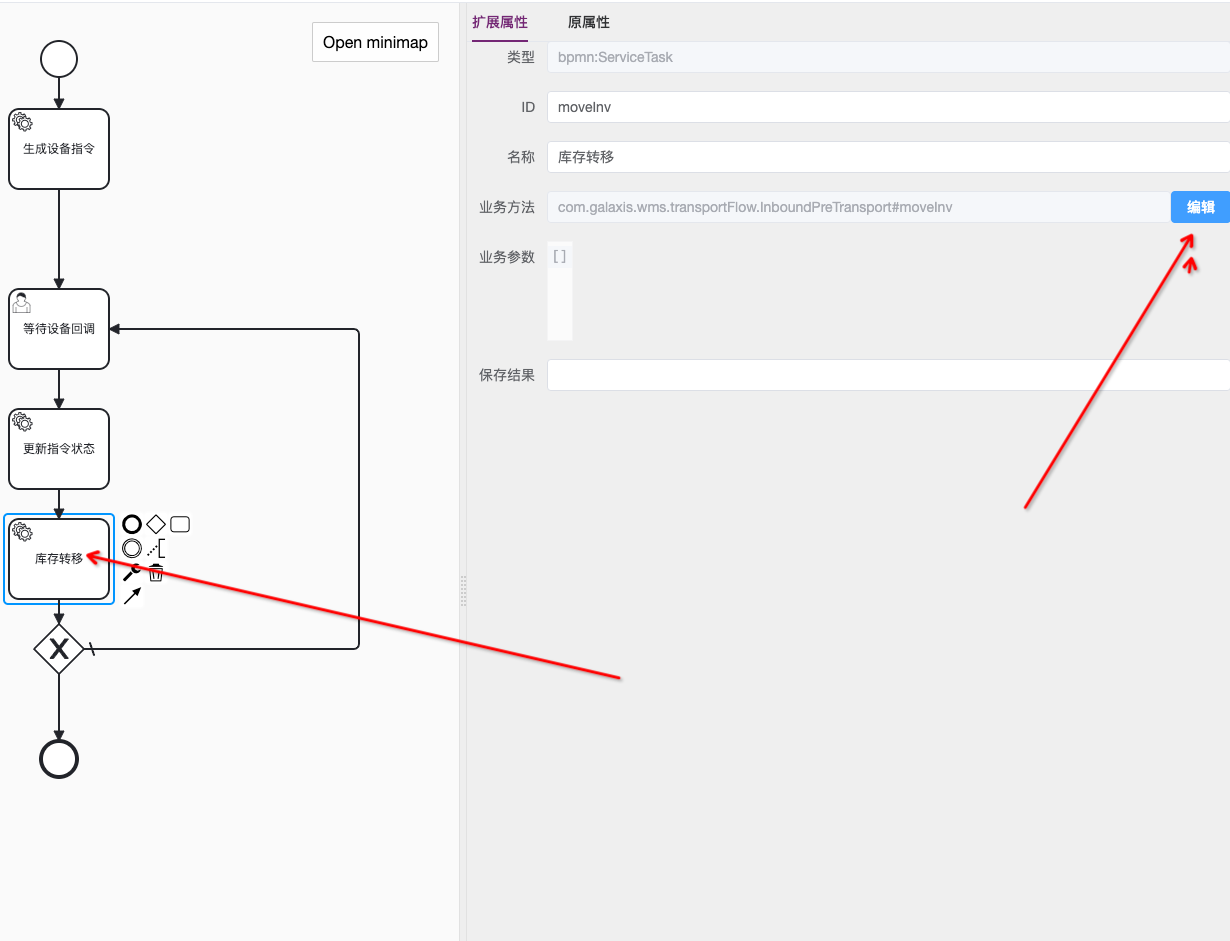Append an end event from the context pad

132,524
